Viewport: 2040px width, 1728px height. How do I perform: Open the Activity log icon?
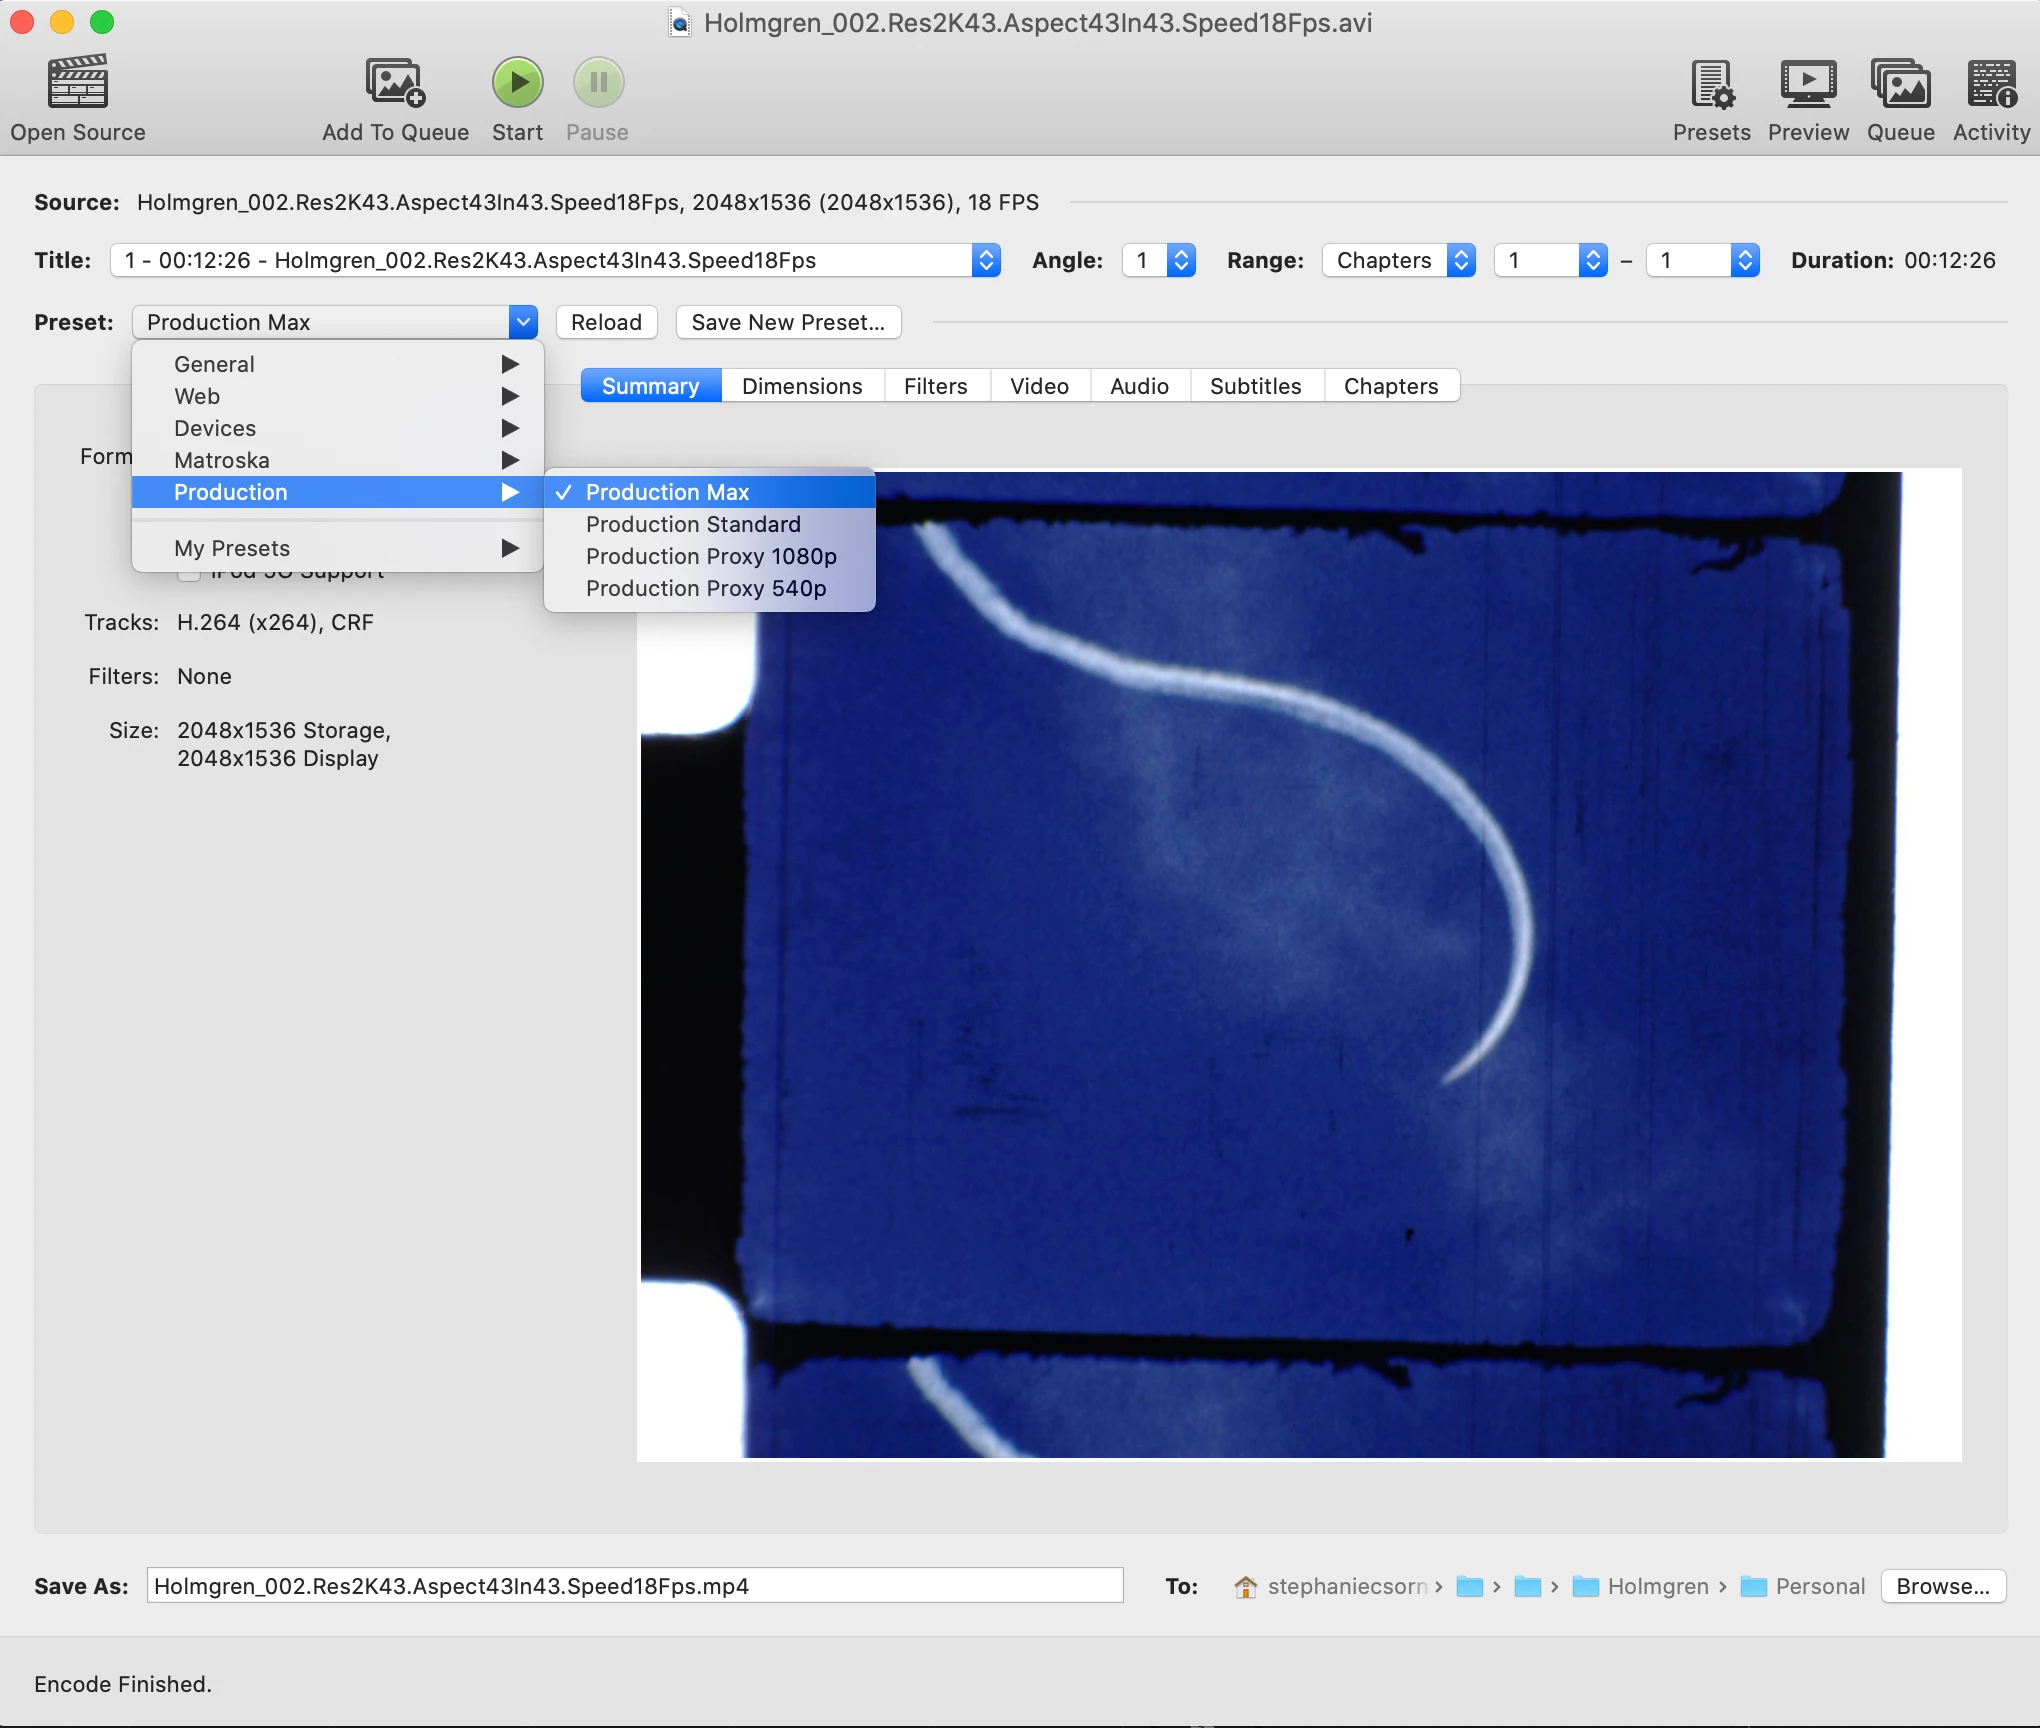click(x=1991, y=84)
